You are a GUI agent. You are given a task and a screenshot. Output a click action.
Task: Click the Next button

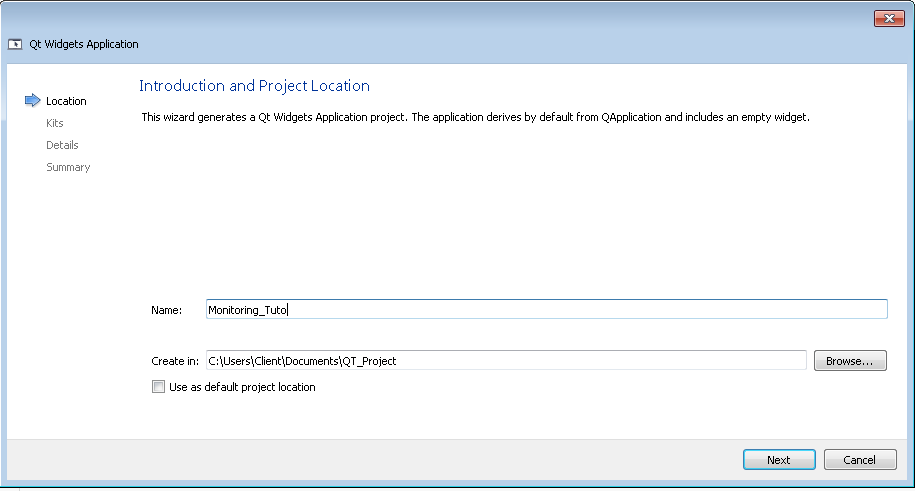779,459
